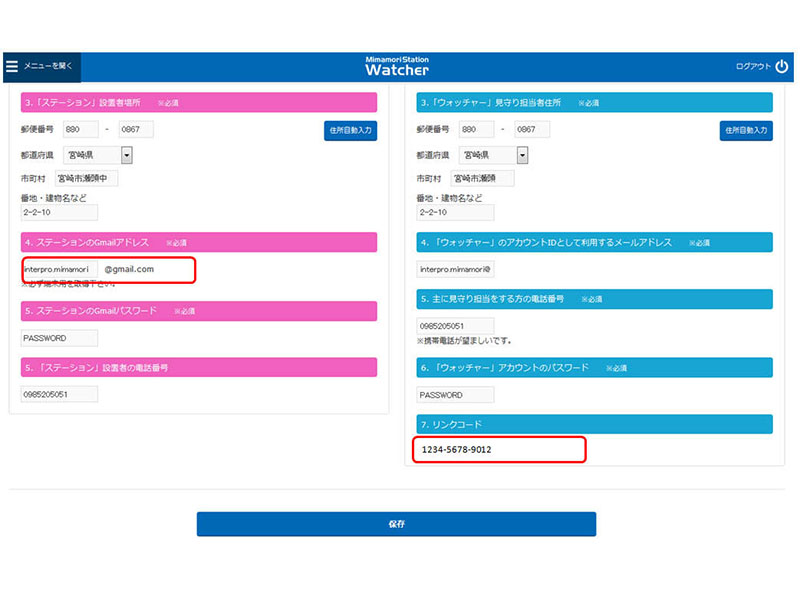Focus the station Gmail password field
The image size is (800, 600).
(59, 338)
